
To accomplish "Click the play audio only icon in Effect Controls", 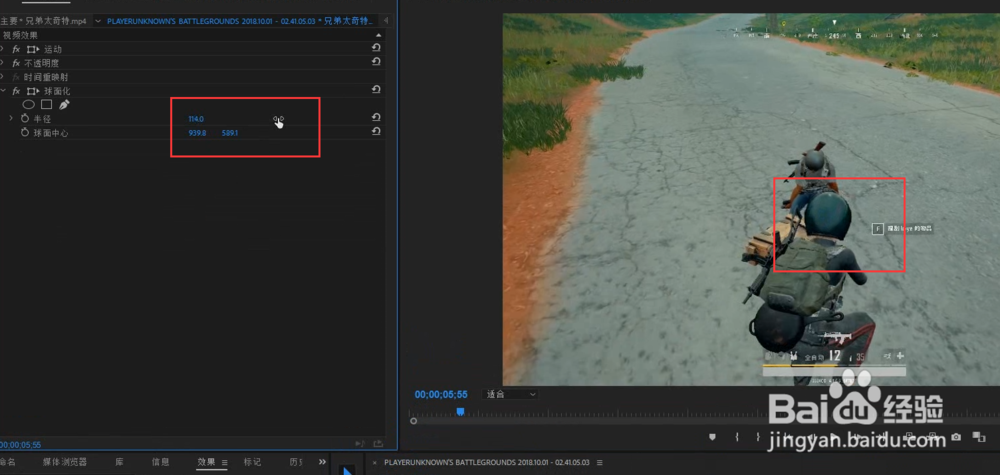I will click(360, 444).
